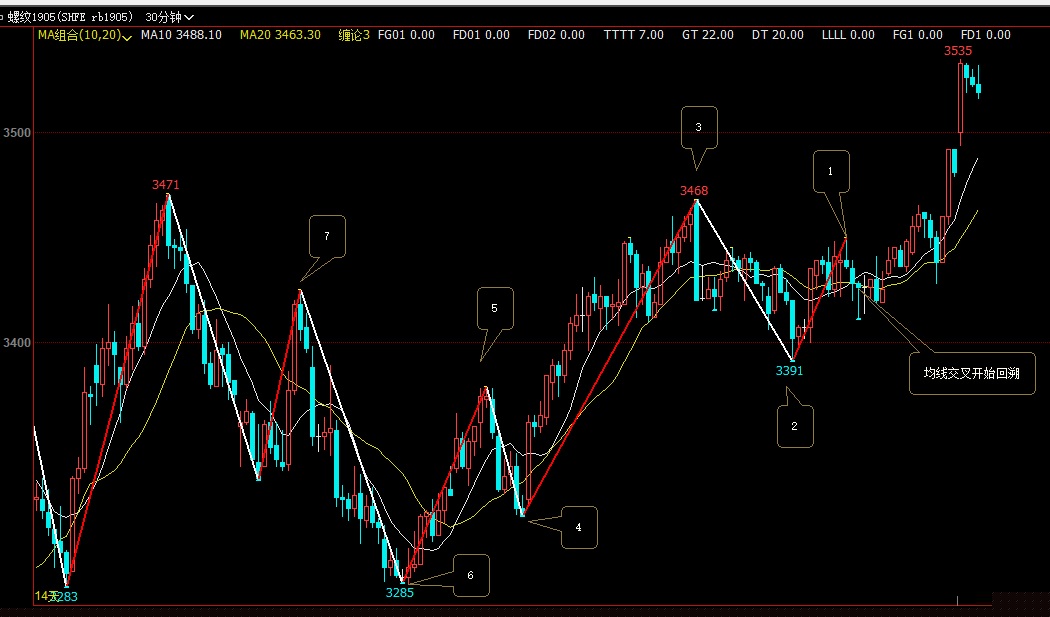Click the FD02 0.00 value
This screenshot has width=1050, height=617.
[x=556, y=35]
